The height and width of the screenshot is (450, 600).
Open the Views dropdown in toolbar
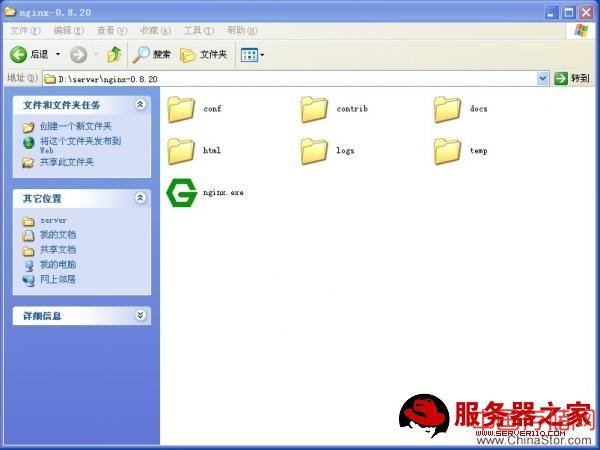pyautogui.click(x=252, y=54)
